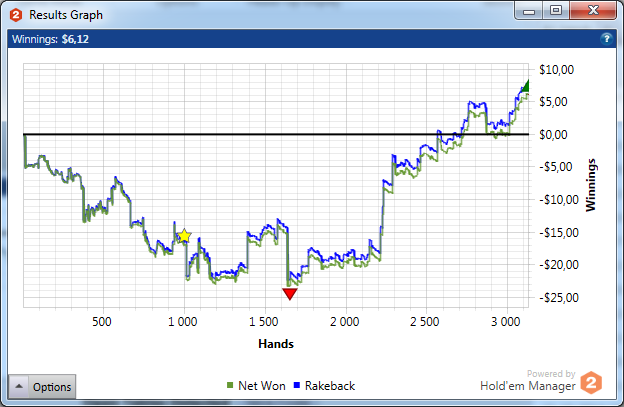Click the 1 500 hands axis label

click(263, 321)
